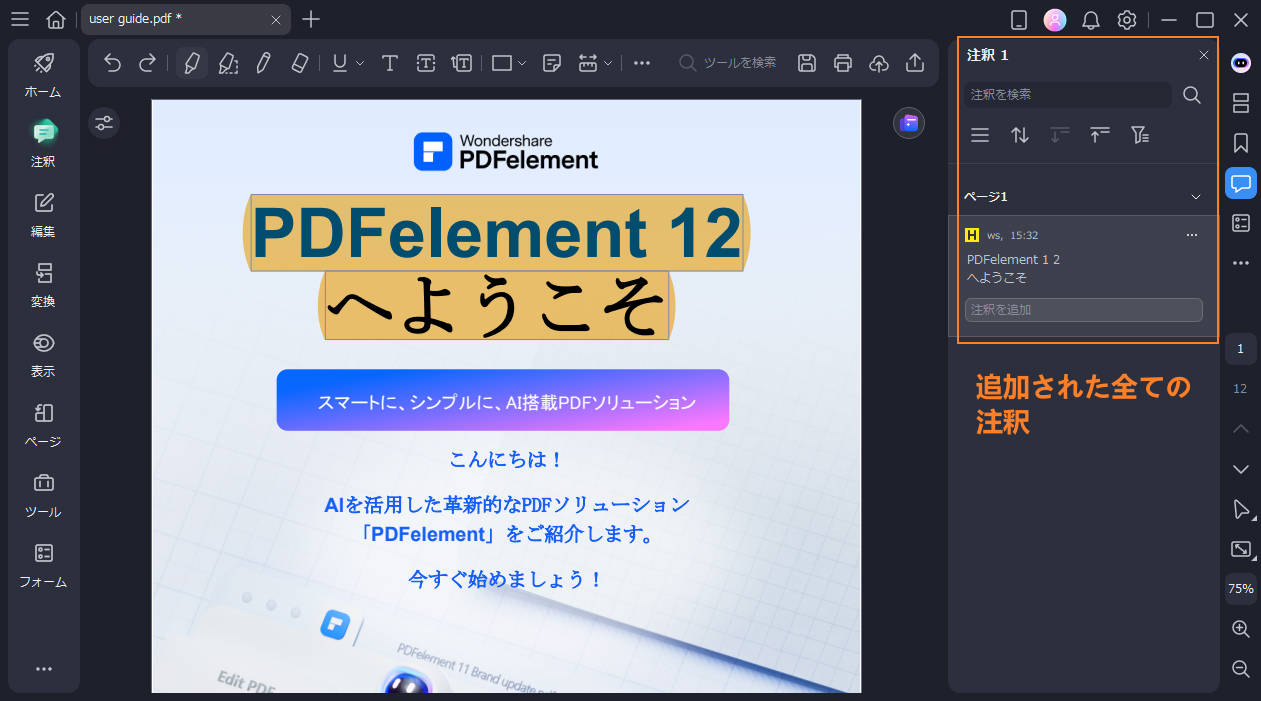1261x701 pixels.
Task: Toggle the bookmark panel on the right edge
Action: pos(1240,143)
